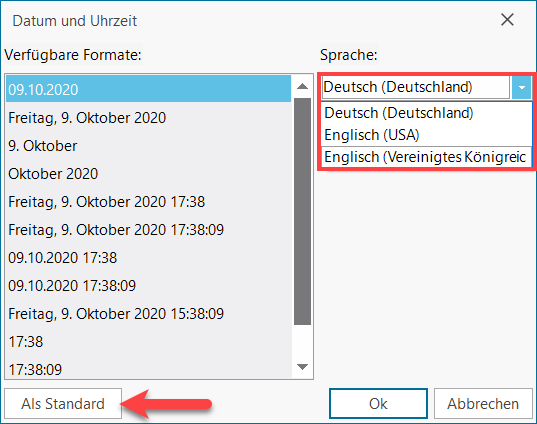Click the Als Standard button
The width and height of the screenshot is (537, 424).
(x=63, y=403)
